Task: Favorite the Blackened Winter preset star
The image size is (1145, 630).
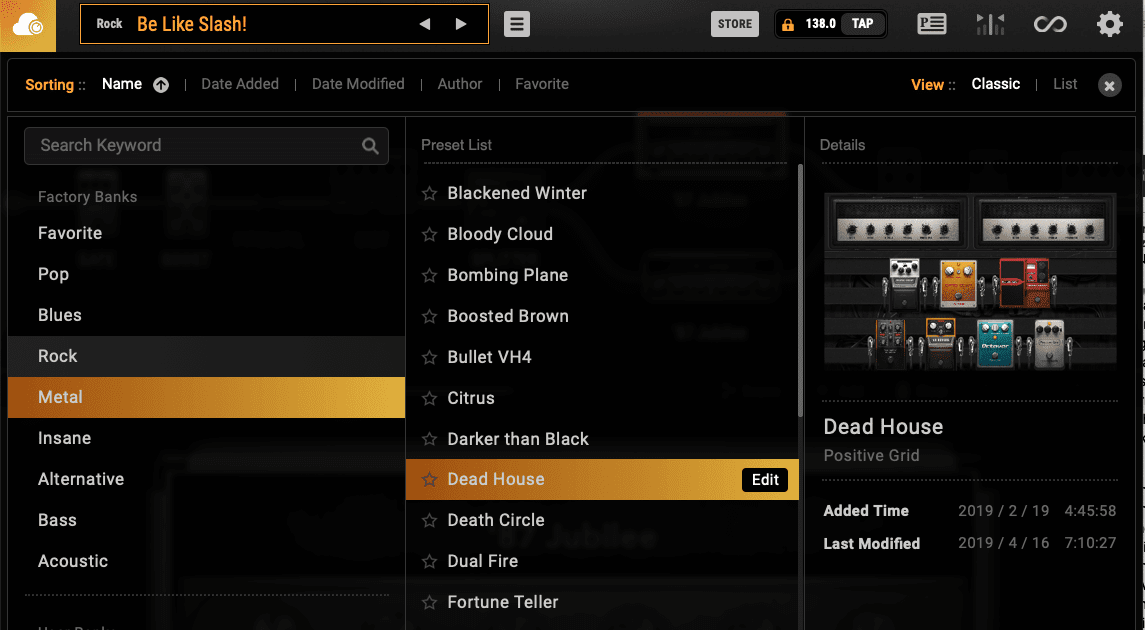Action: coord(429,193)
